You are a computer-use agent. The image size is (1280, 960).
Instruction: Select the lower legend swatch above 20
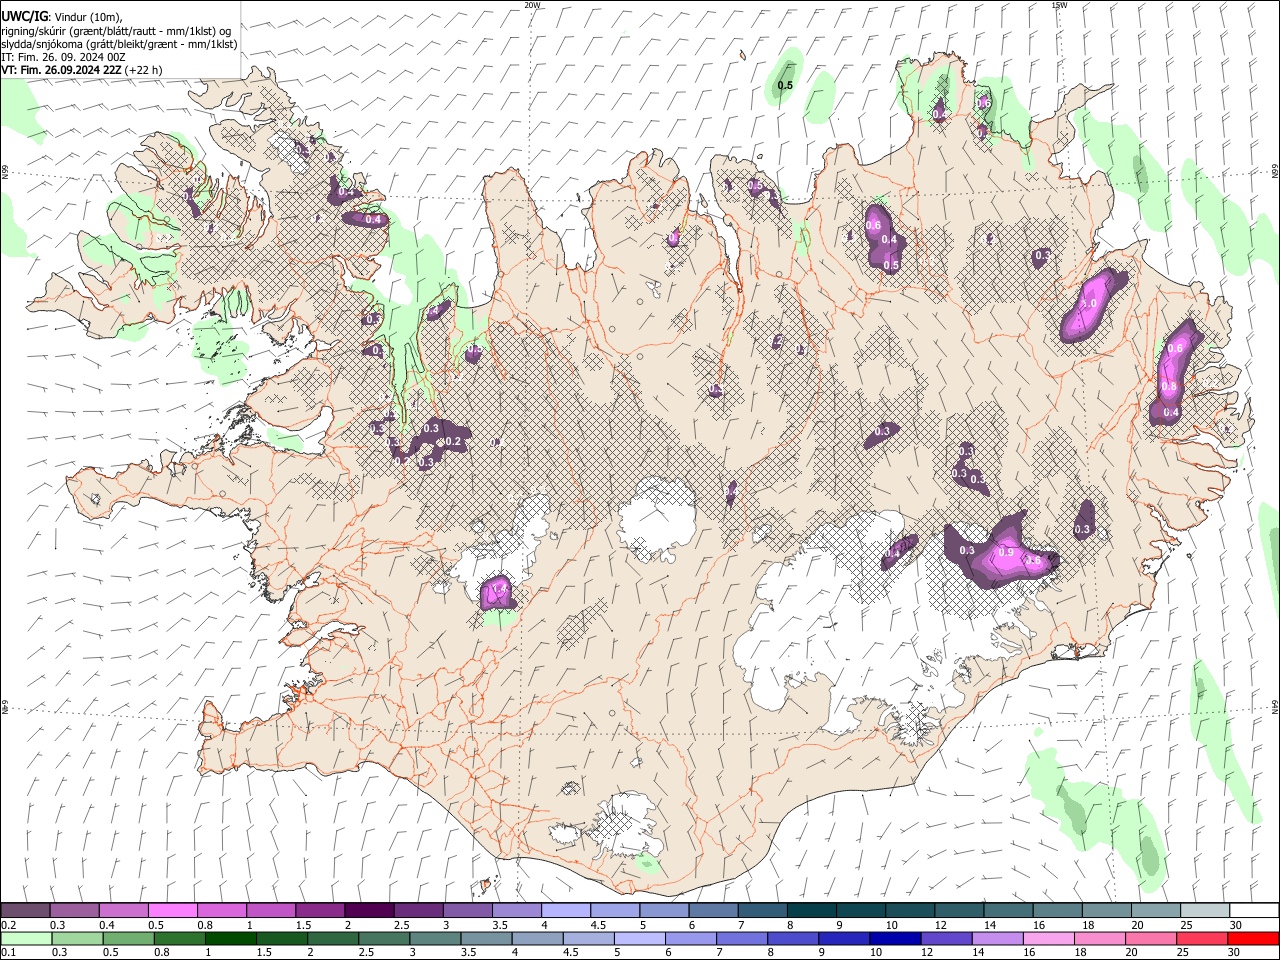[x=1151, y=939]
